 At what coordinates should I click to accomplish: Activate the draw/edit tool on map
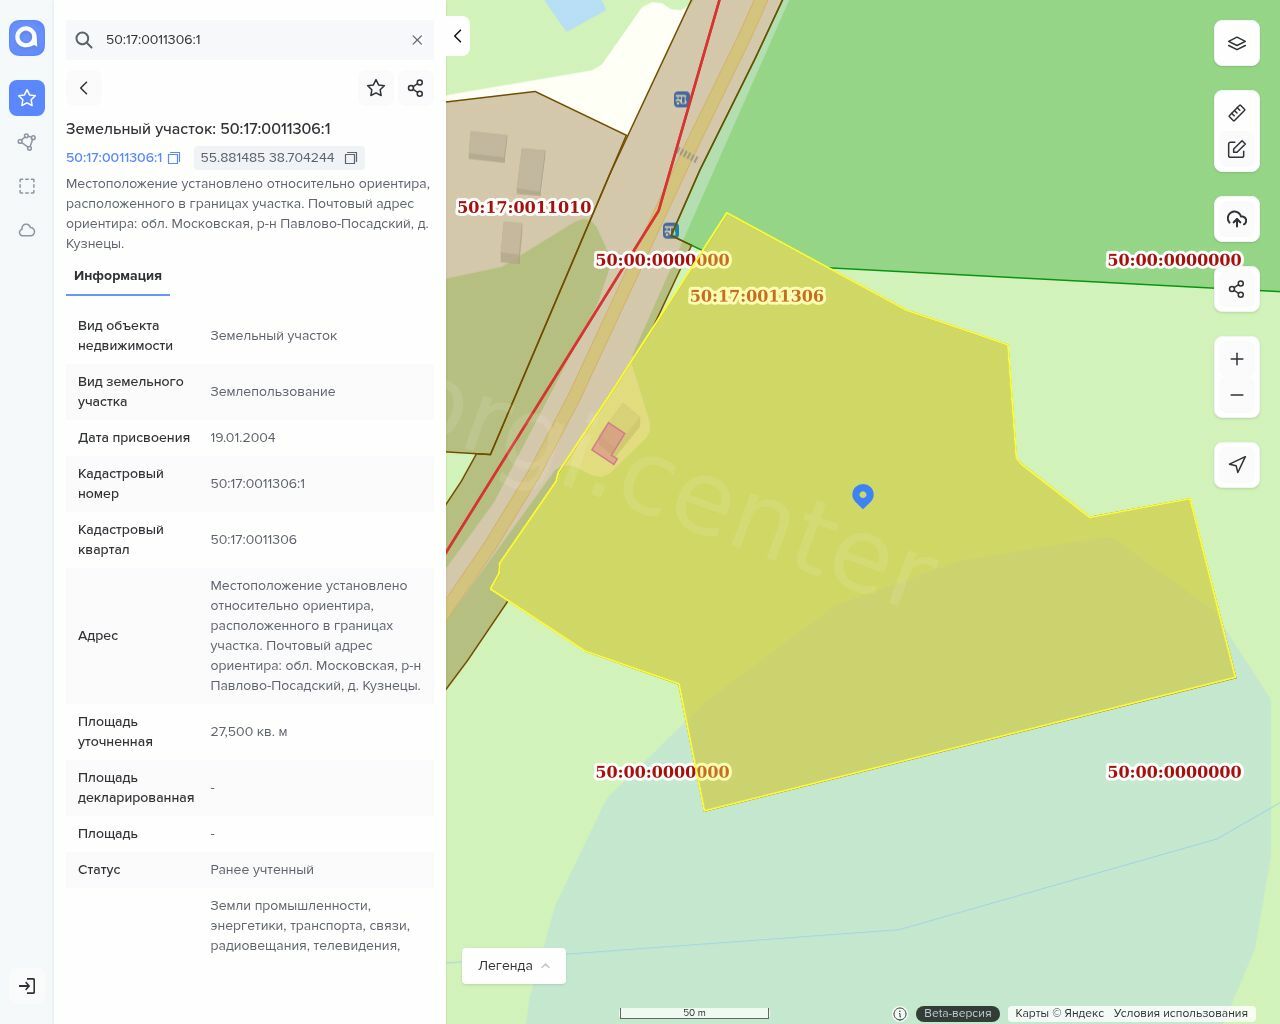click(1236, 149)
